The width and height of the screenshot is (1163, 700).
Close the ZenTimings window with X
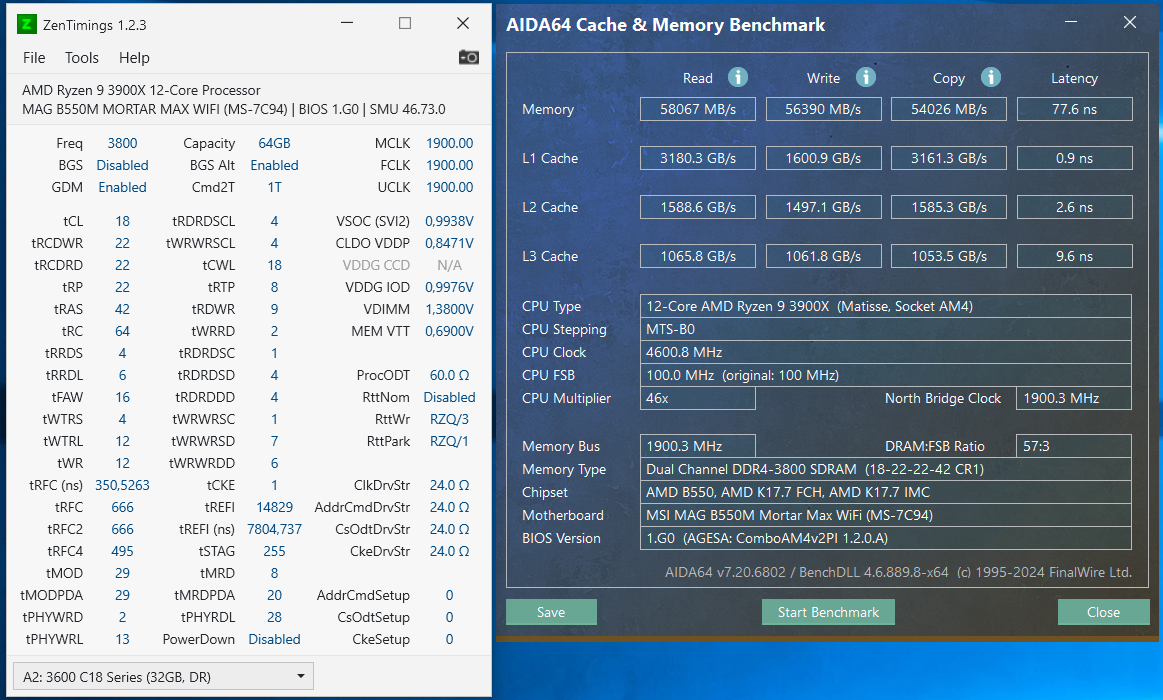point(463,24)
